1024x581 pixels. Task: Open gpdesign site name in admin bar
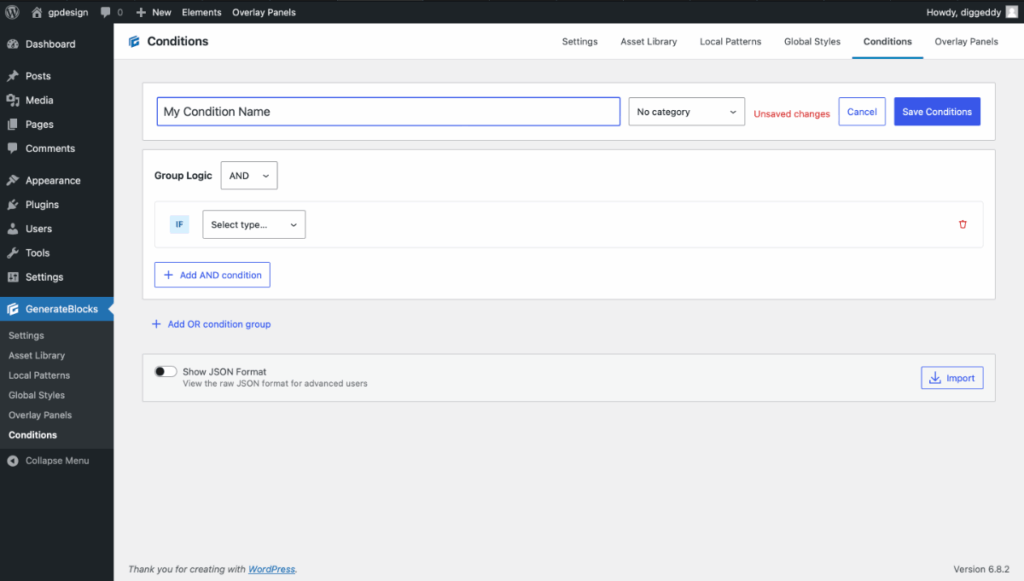click(68, 12)
